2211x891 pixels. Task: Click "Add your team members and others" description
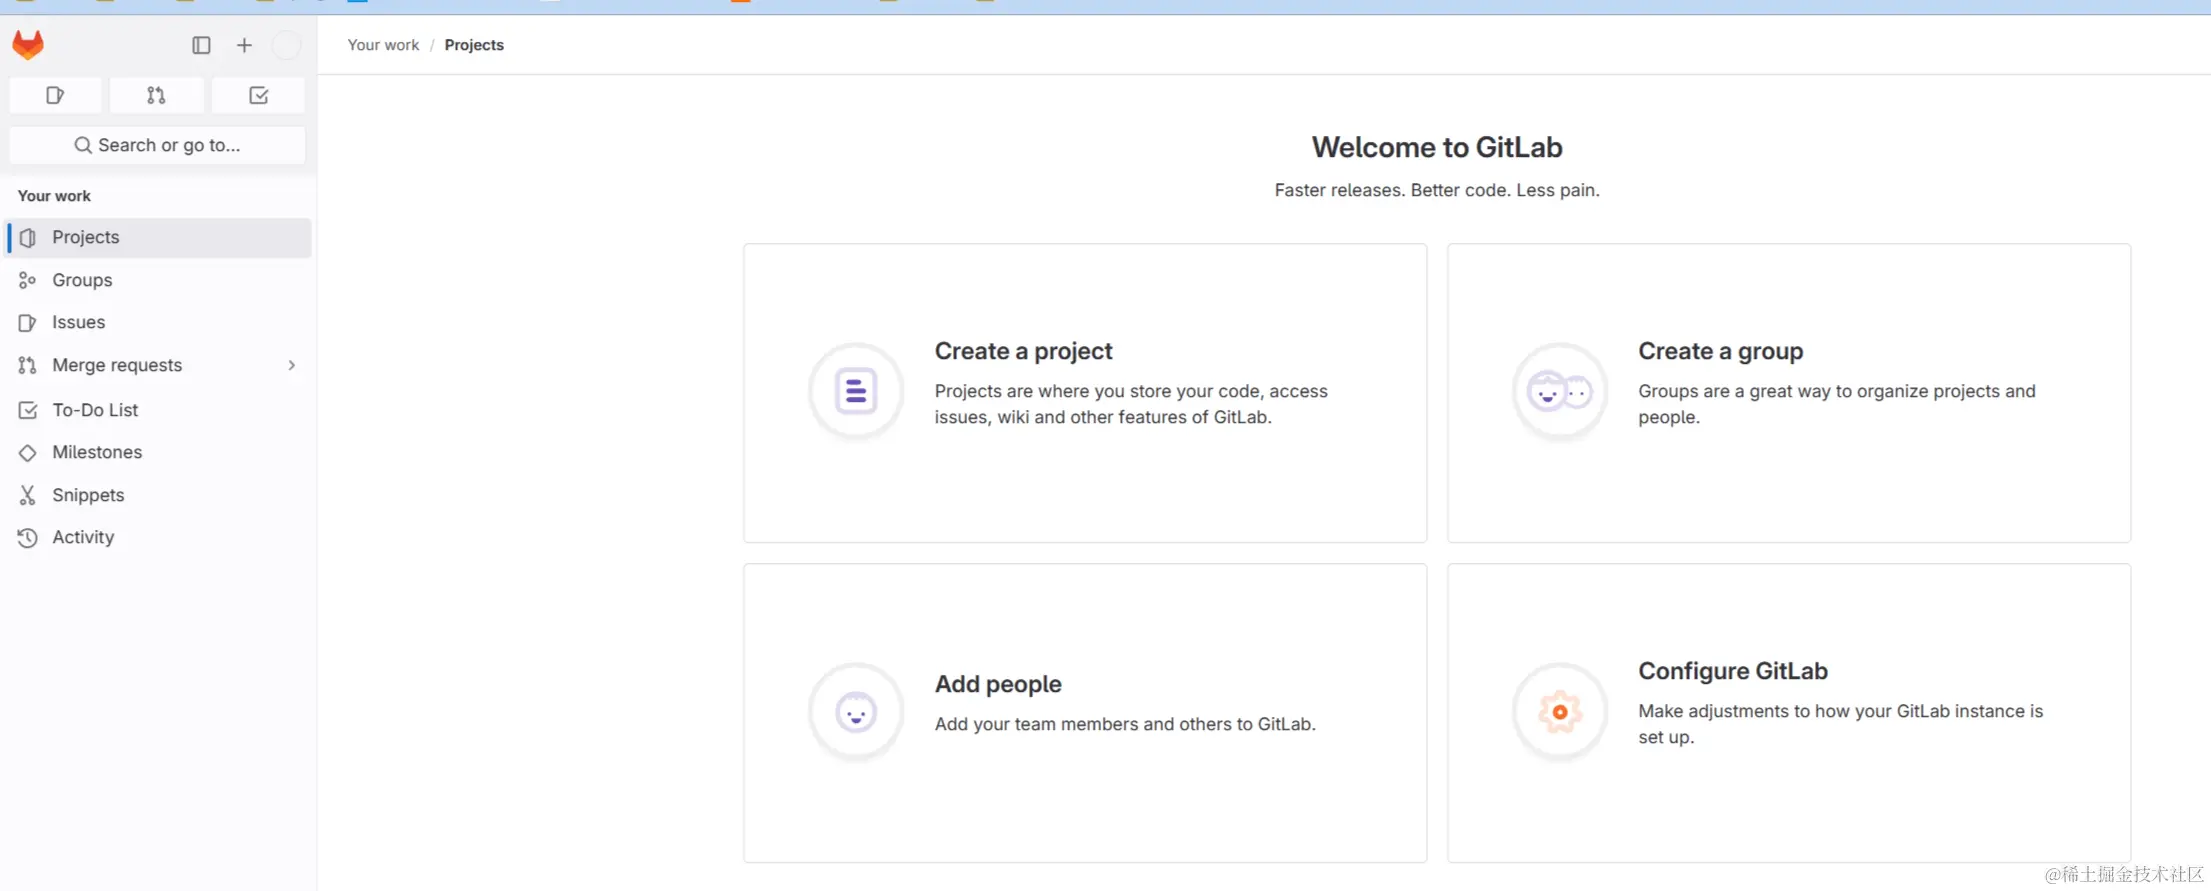(1125, 724)
